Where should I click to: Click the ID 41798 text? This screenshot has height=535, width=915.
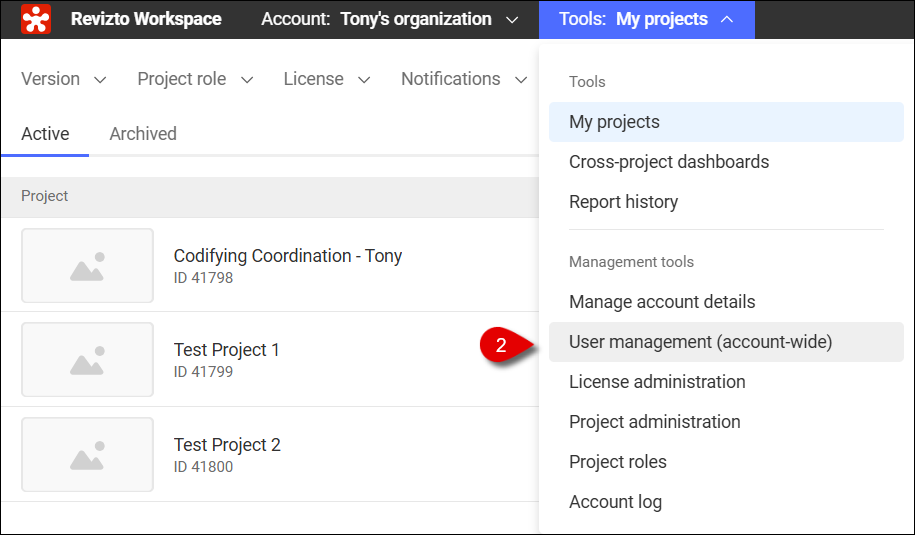point(203,278)
